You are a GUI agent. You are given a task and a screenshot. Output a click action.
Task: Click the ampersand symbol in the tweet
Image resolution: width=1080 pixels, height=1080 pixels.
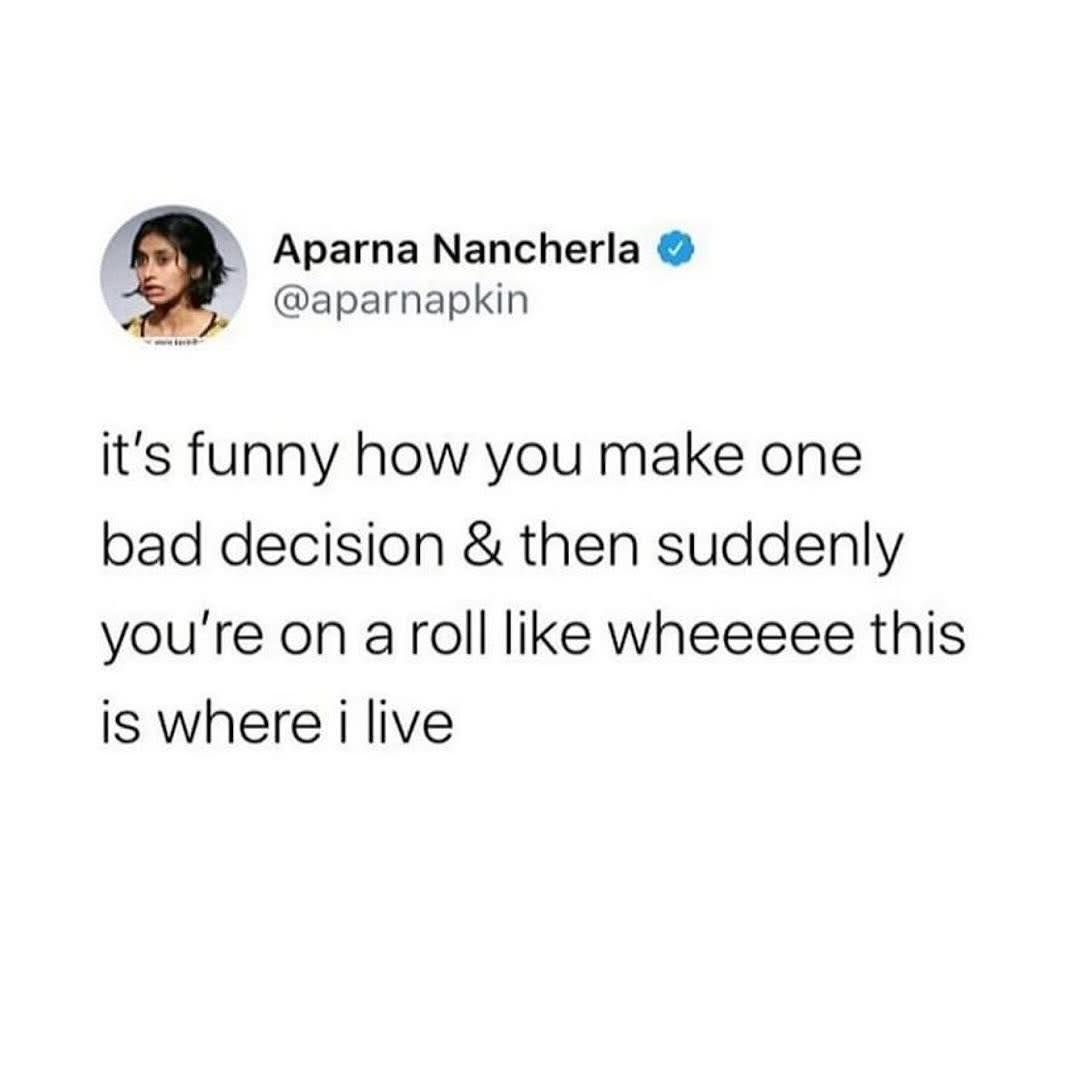pyautogui.click(x=483, y=546)
